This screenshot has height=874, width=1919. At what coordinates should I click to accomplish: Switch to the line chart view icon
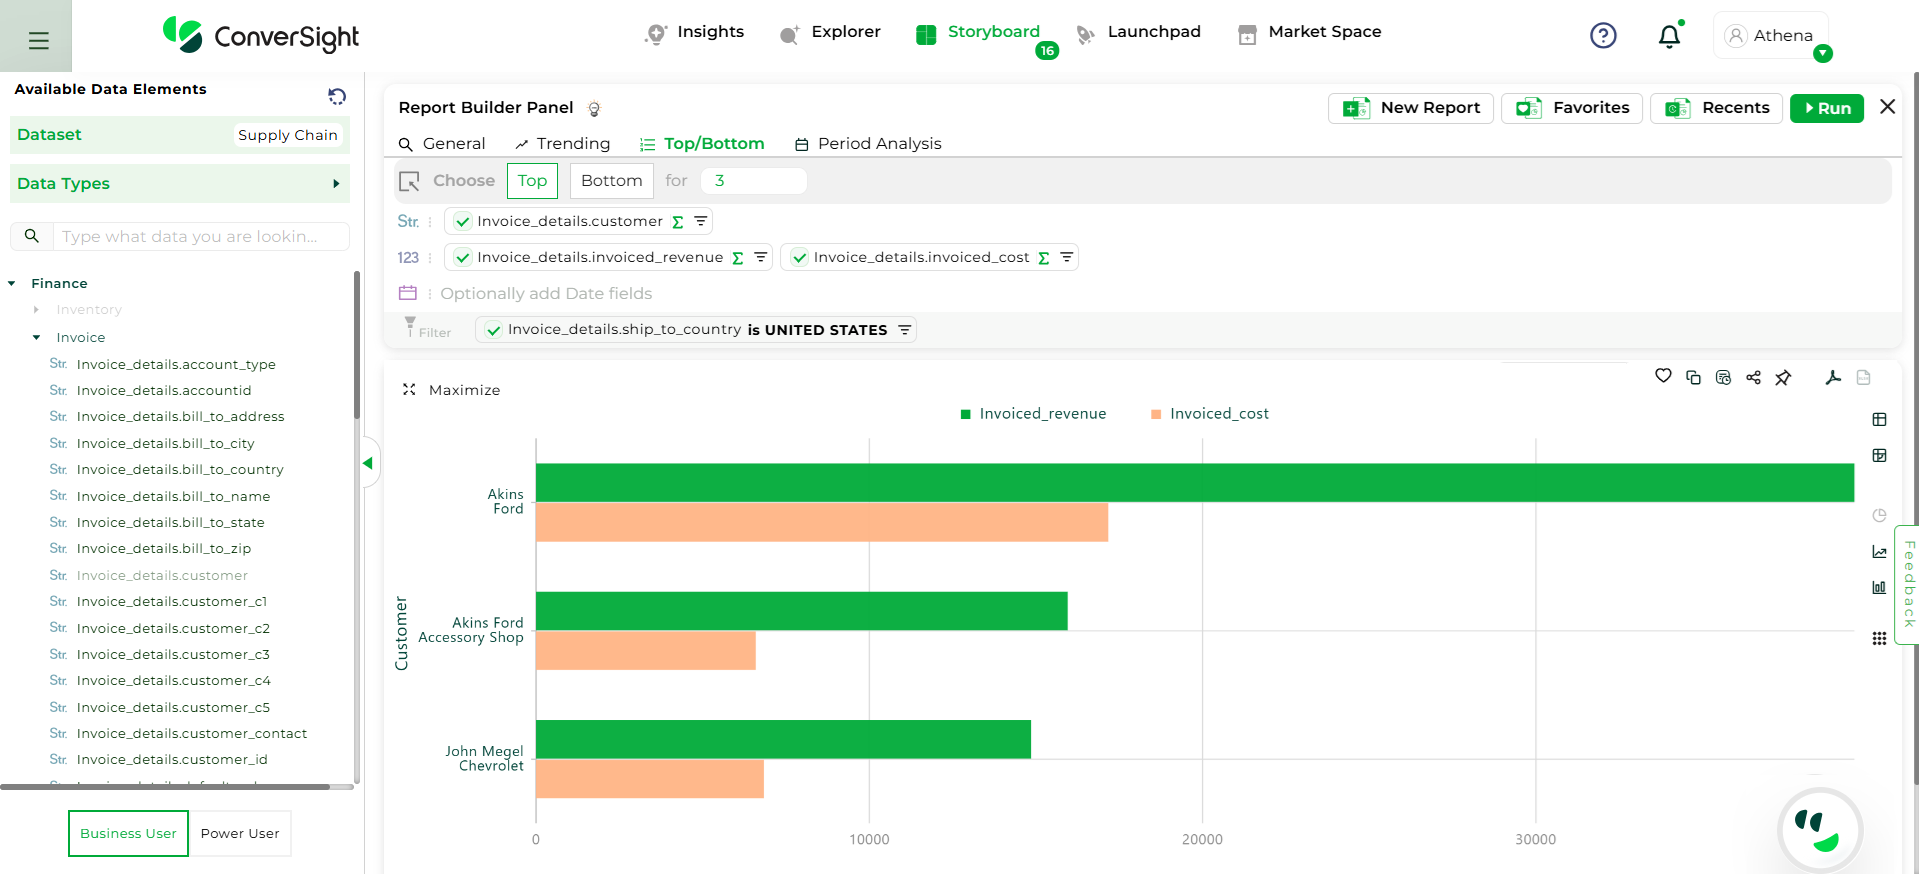pyautogui.click(x=1879, y=552)
